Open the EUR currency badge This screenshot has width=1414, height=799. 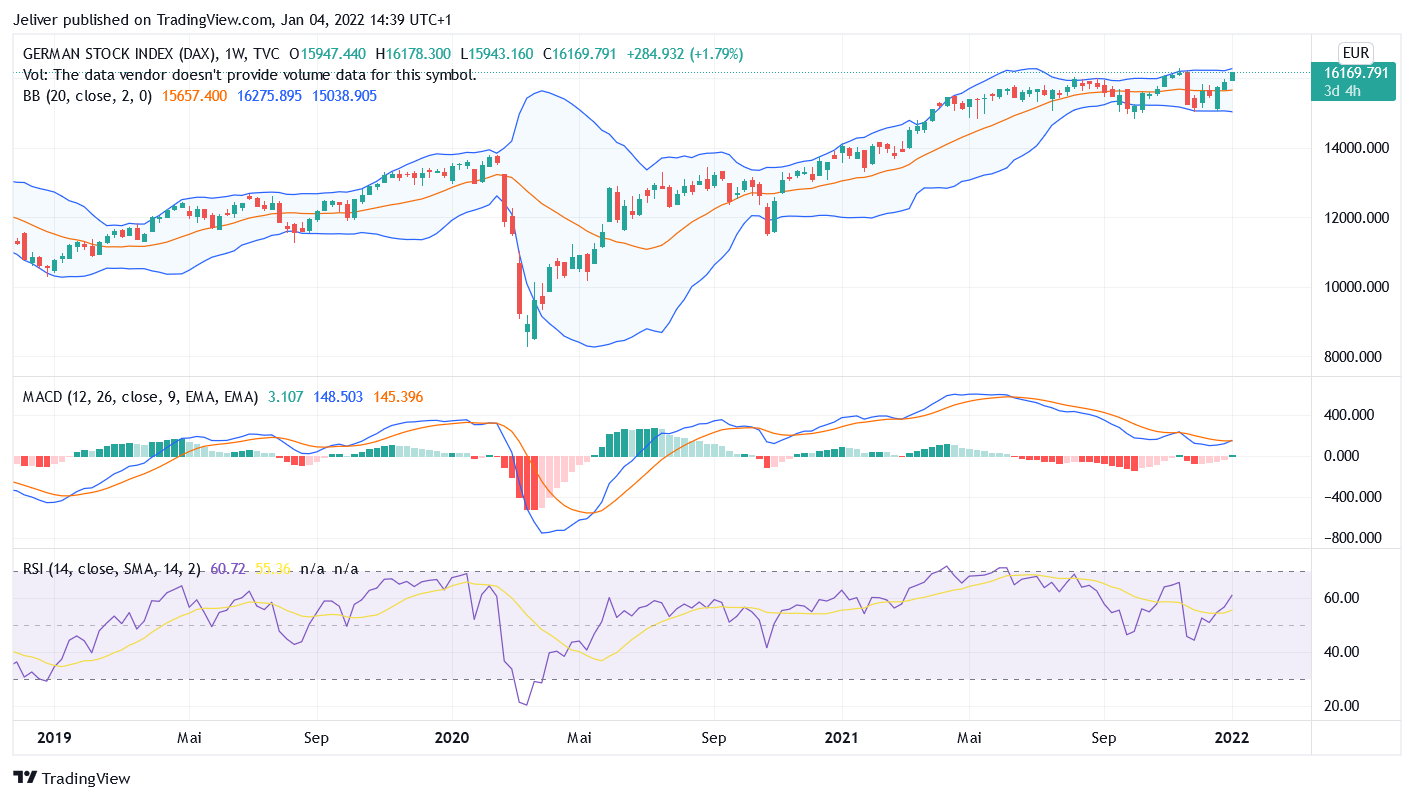1355,53
